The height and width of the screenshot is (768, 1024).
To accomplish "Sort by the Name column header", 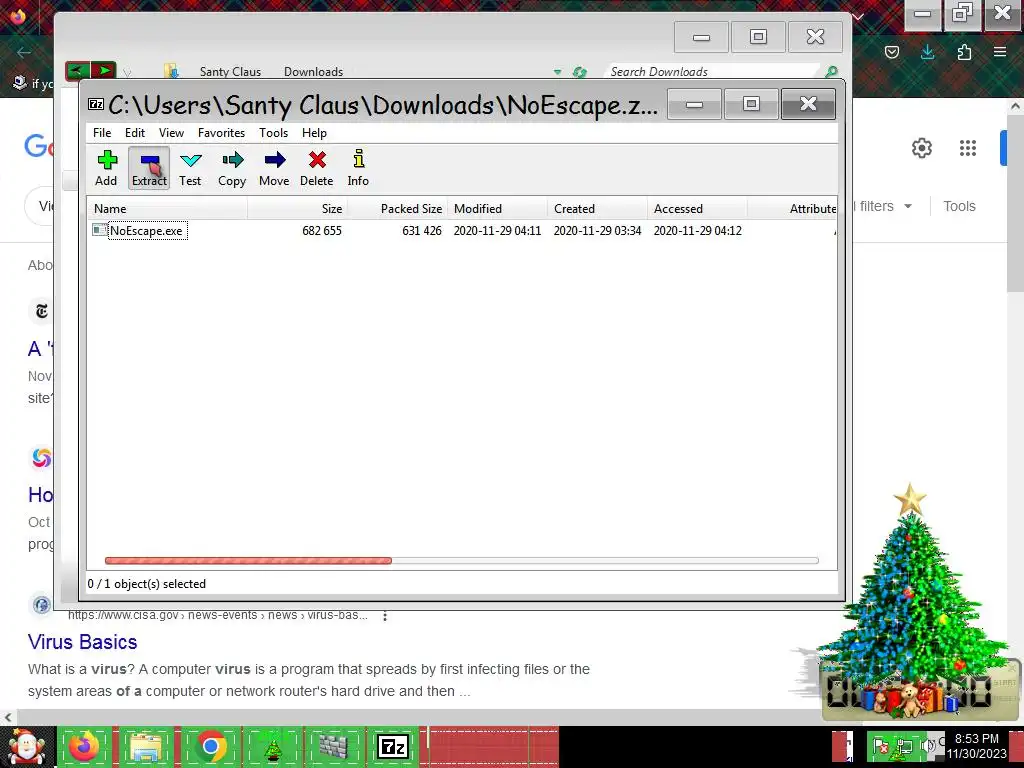I will click(168, 209).
